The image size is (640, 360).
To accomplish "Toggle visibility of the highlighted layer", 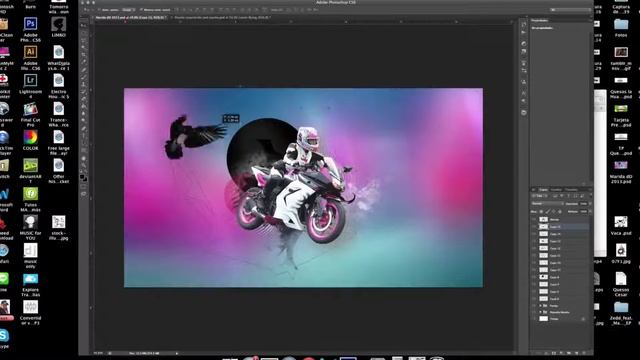I will click(534, 227).
